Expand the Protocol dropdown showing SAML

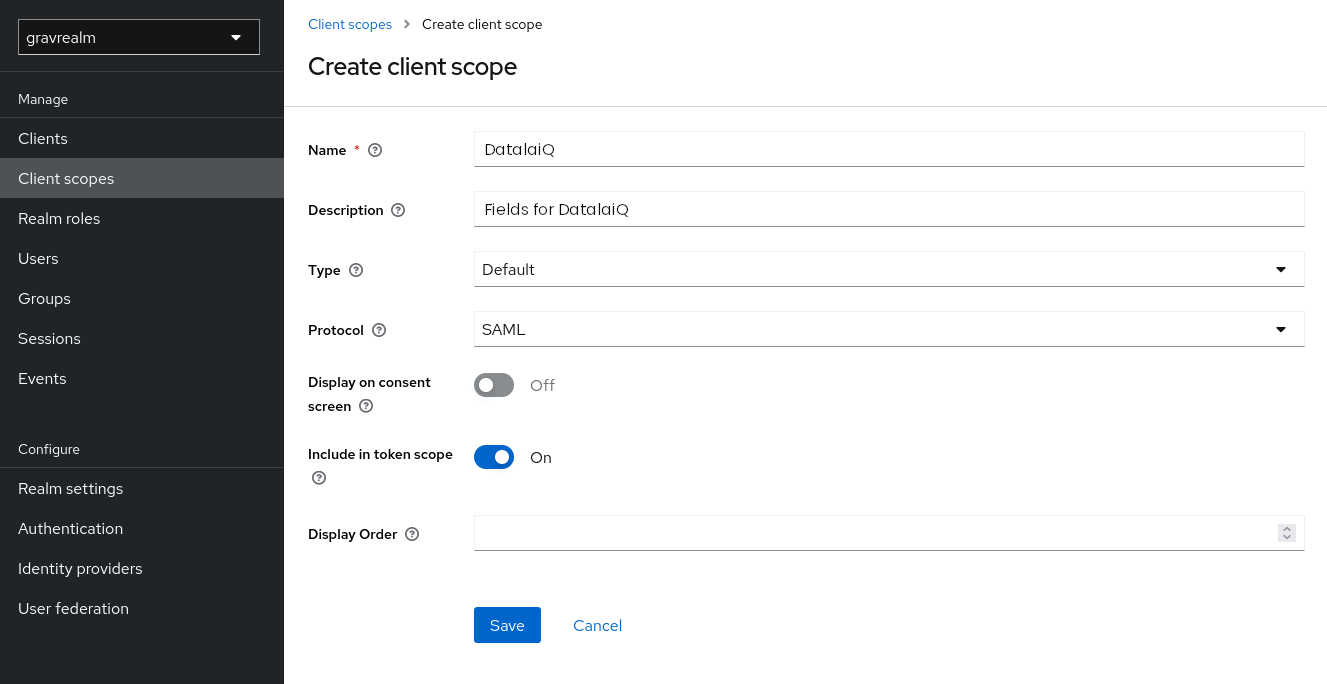pos(889,329)
